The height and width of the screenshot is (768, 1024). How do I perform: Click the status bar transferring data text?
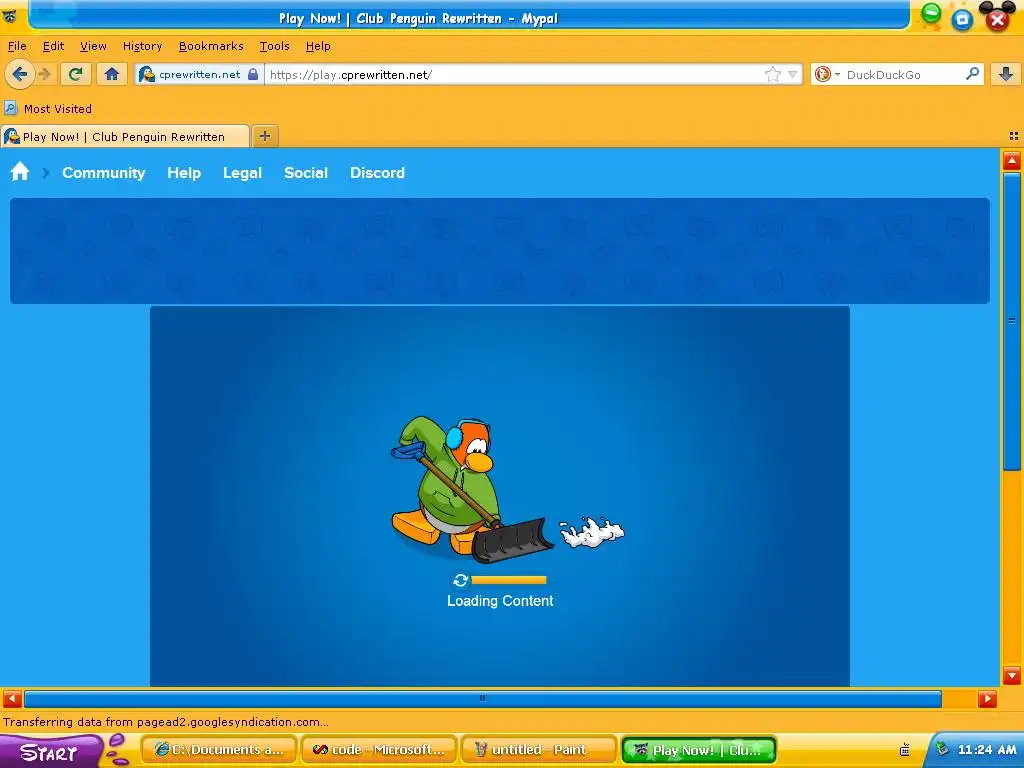tap(166, 722)
